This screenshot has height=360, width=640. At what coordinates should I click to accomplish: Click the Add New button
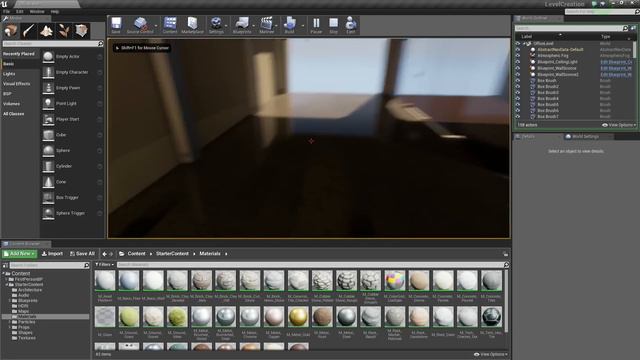pyautogui.click(x=20, y=254)
